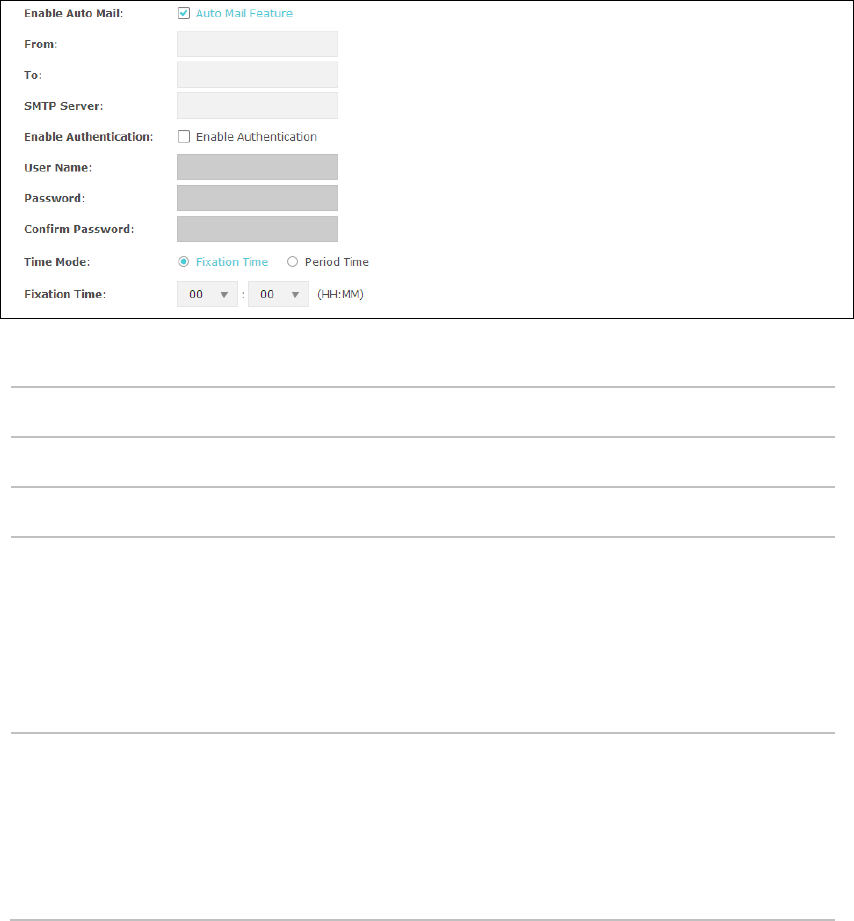The height and width of the screenshot is (921, 854).
Task: Click the Auto Mail Feature label text
Action: [x=244, y=13]
